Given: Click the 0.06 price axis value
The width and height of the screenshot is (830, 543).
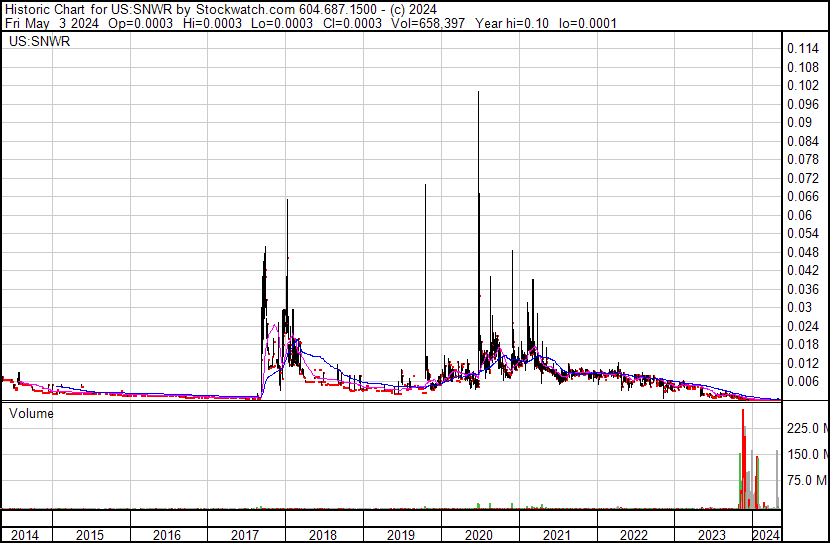Looking at the screenshot, I should coord(799,215).
